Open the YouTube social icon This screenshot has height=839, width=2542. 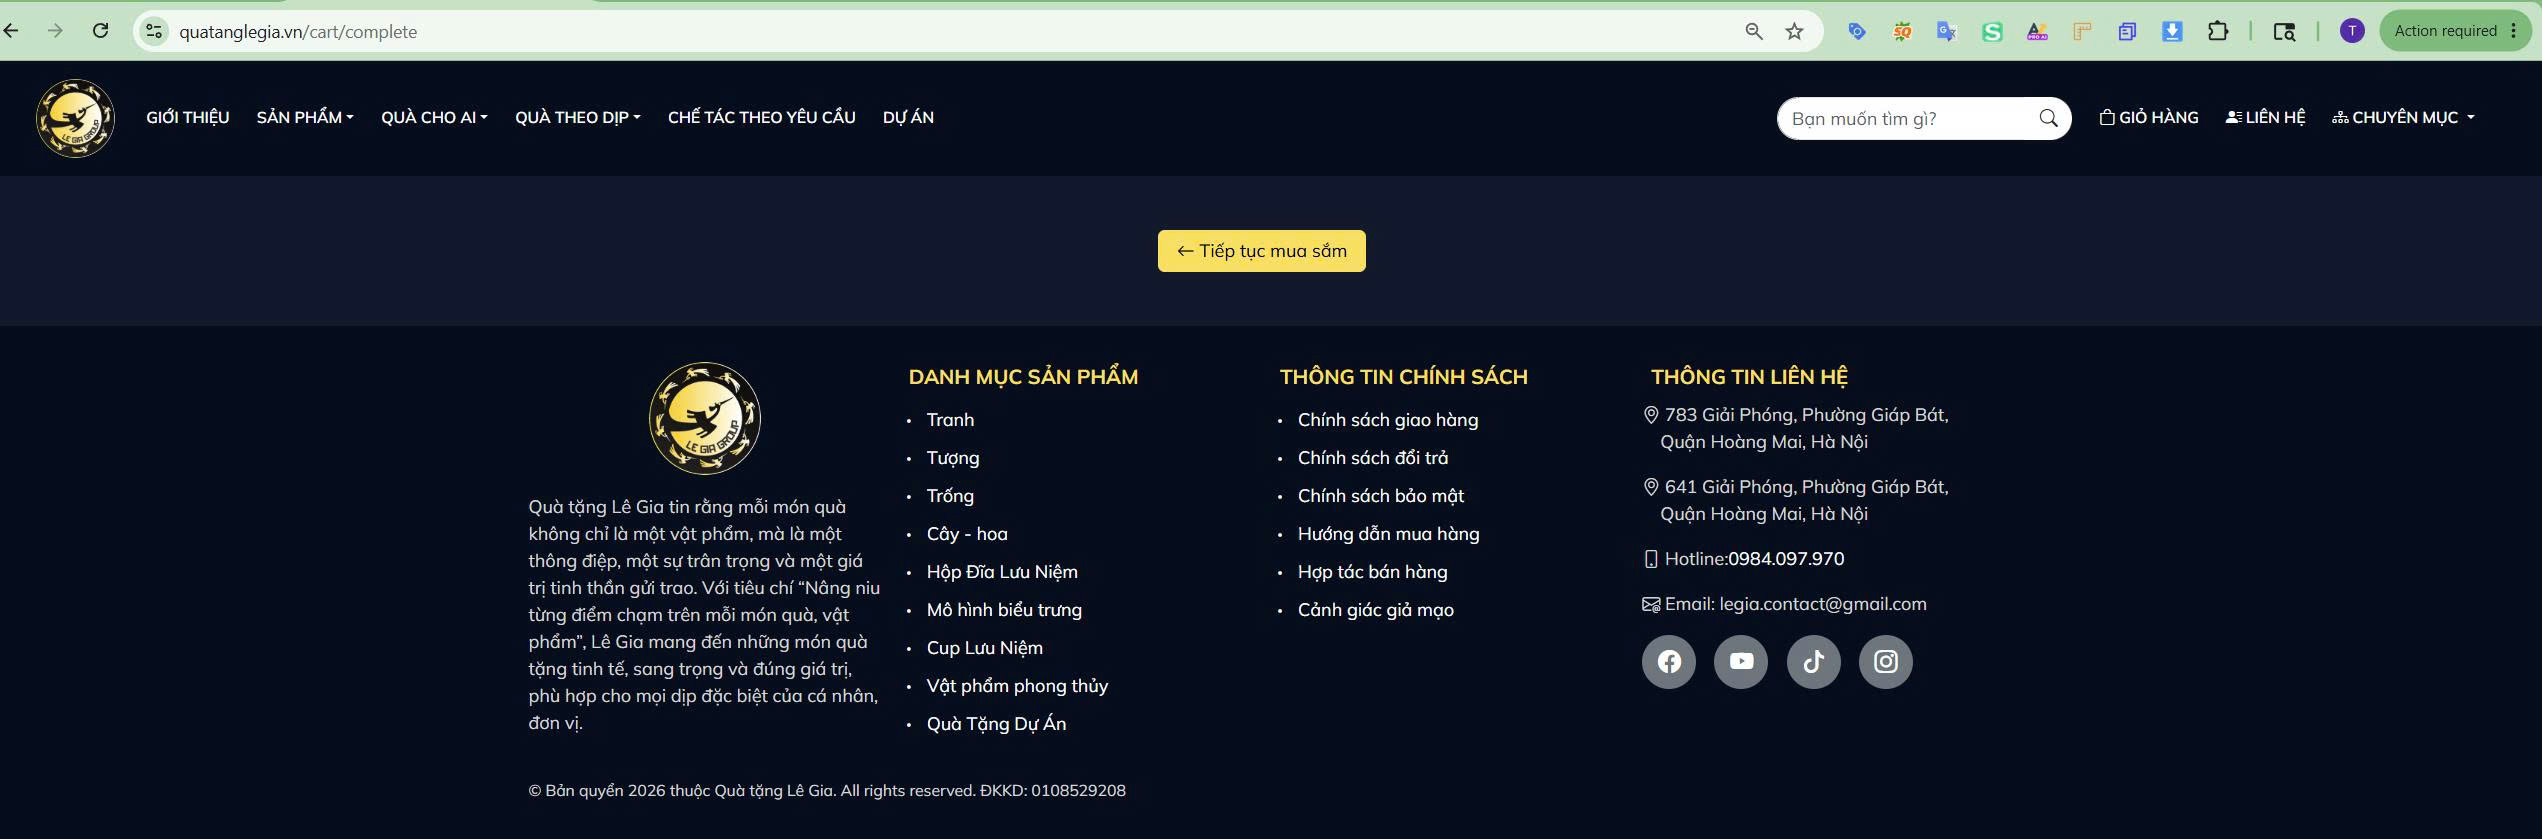(1741, 662)
